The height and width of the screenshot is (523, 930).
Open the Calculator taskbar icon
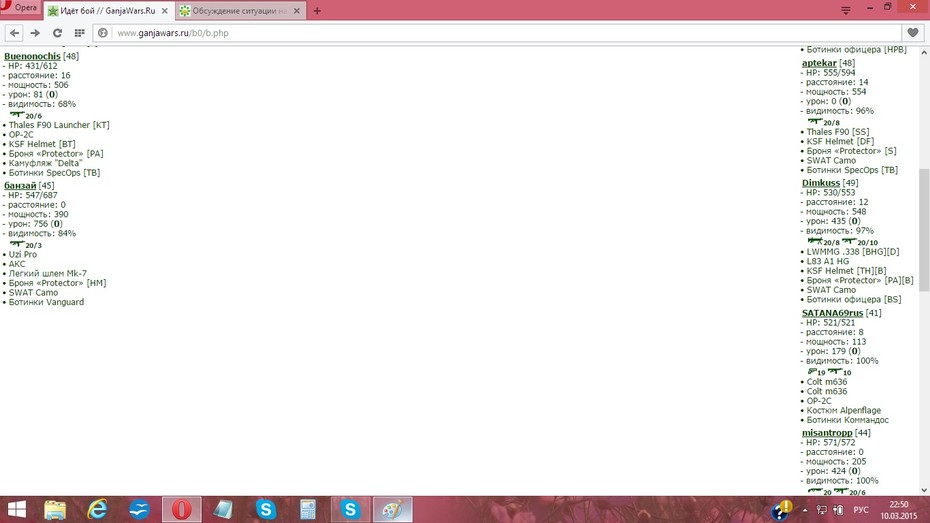(x=308, y=510)
